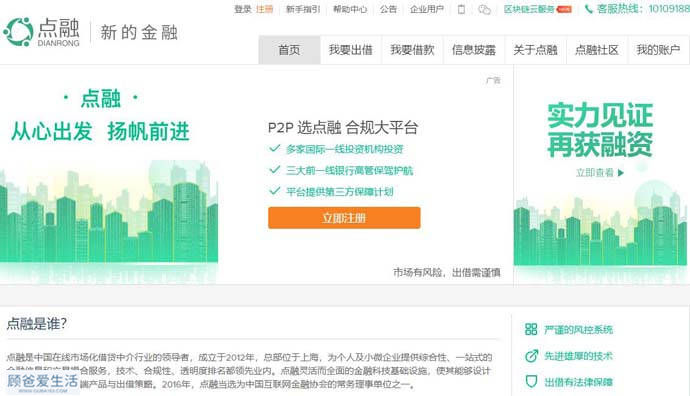Click the icon beside 先进雄厚的技术
The image size is (690, 396).
532,356
